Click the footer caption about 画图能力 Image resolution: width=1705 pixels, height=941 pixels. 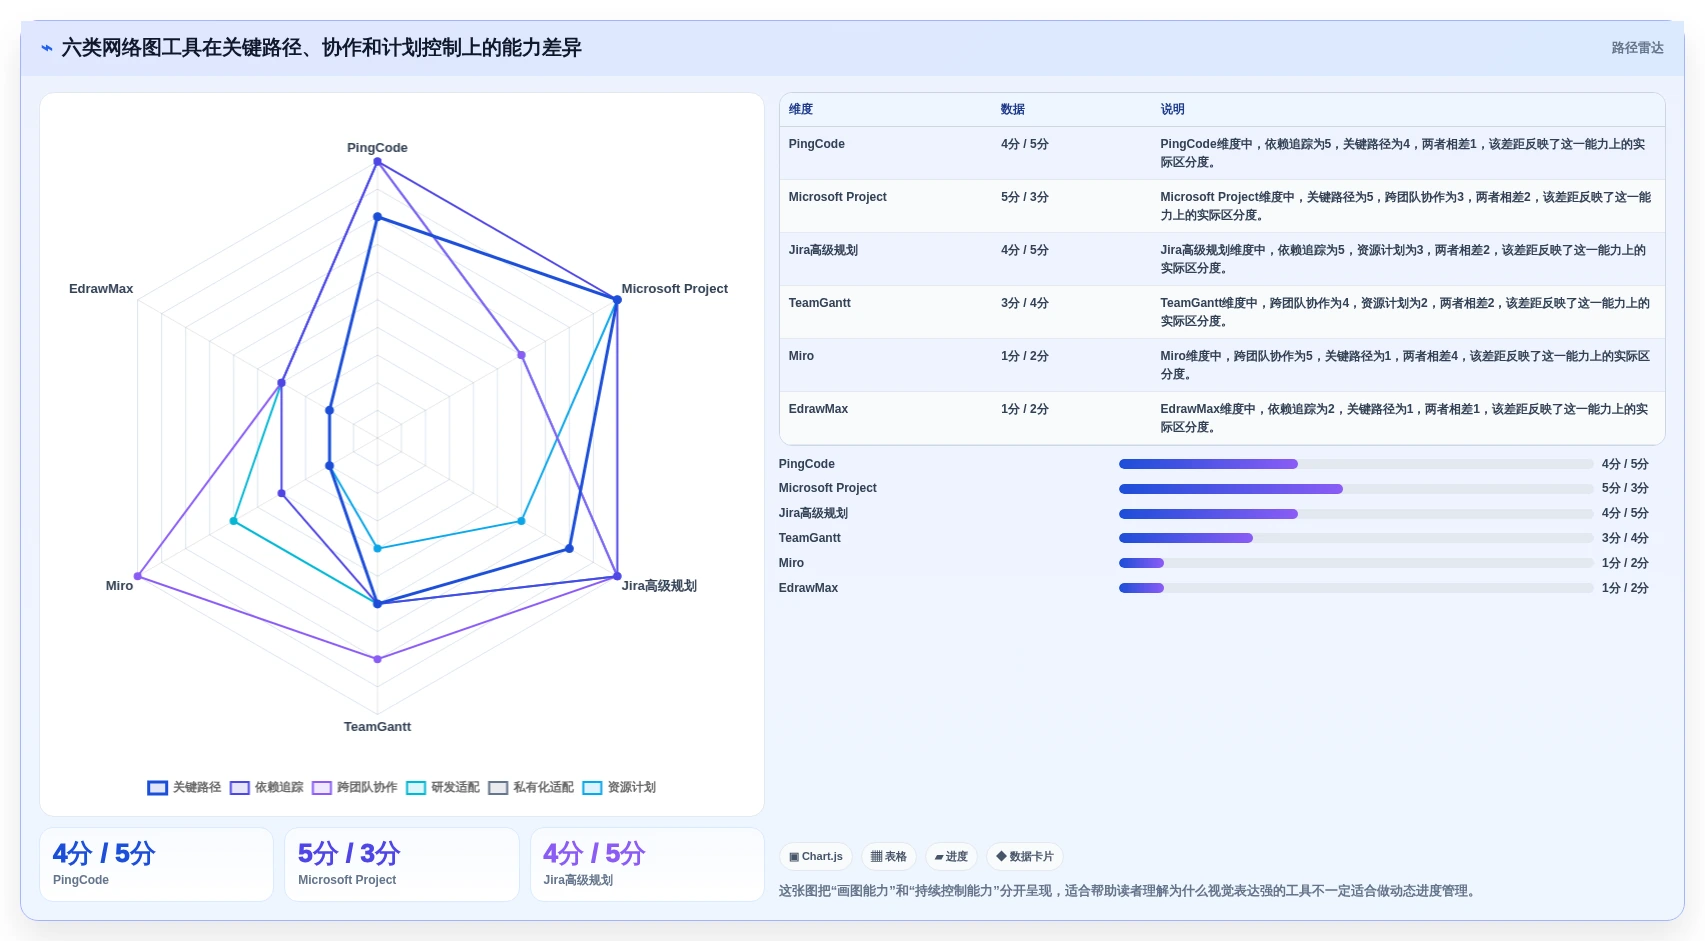coord(1128,891)
